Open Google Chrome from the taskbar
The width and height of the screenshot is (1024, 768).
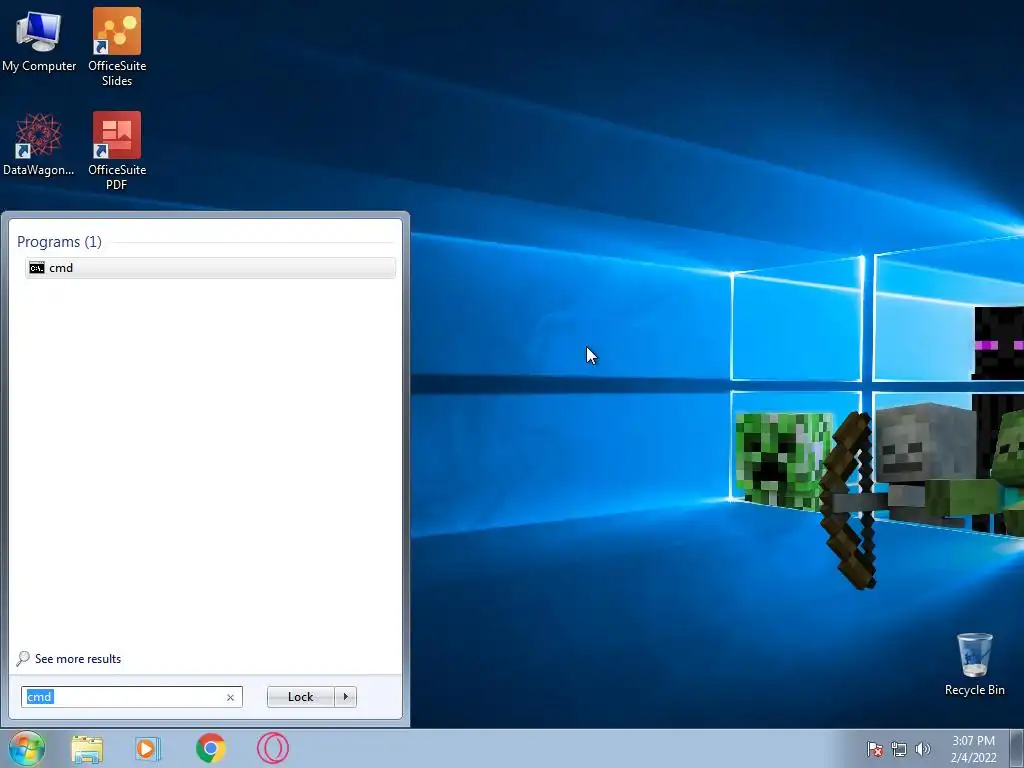[x=210, y=748]
